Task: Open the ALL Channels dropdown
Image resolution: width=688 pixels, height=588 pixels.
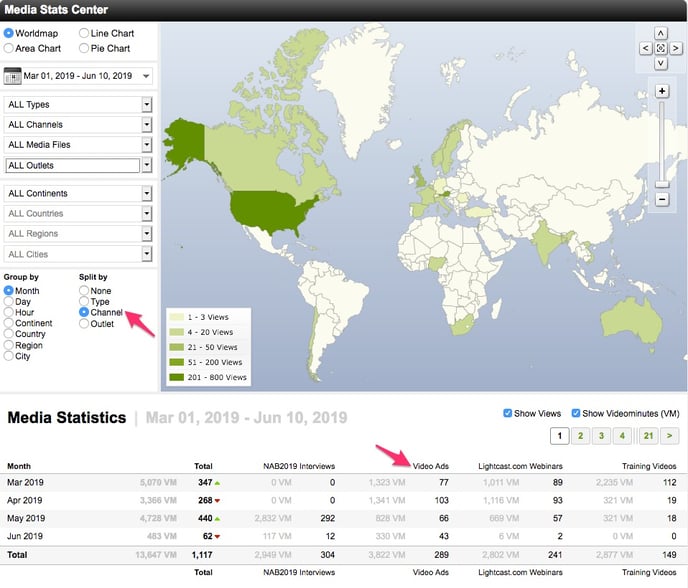Action: 146,125
